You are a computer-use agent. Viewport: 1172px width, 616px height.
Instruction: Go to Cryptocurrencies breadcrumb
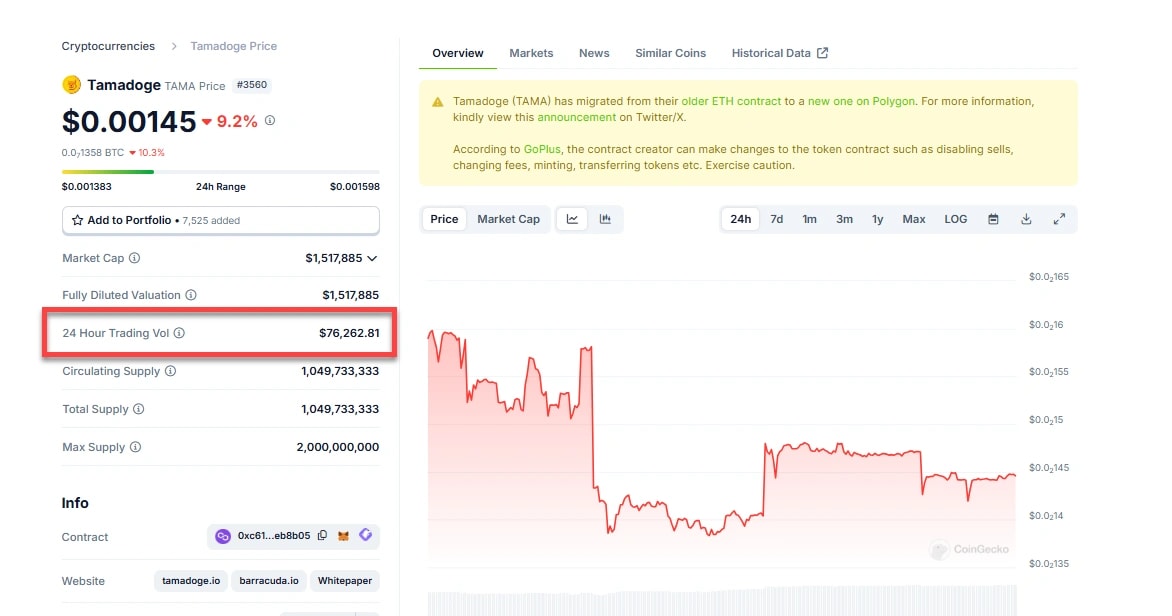pos(108,46)
